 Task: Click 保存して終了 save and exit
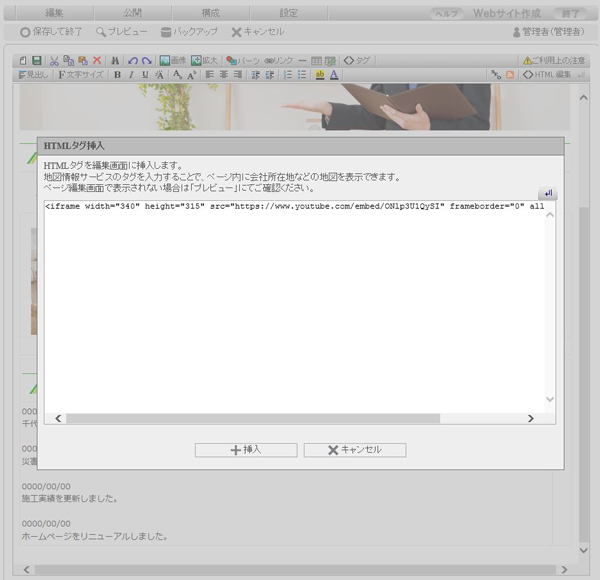51,32
